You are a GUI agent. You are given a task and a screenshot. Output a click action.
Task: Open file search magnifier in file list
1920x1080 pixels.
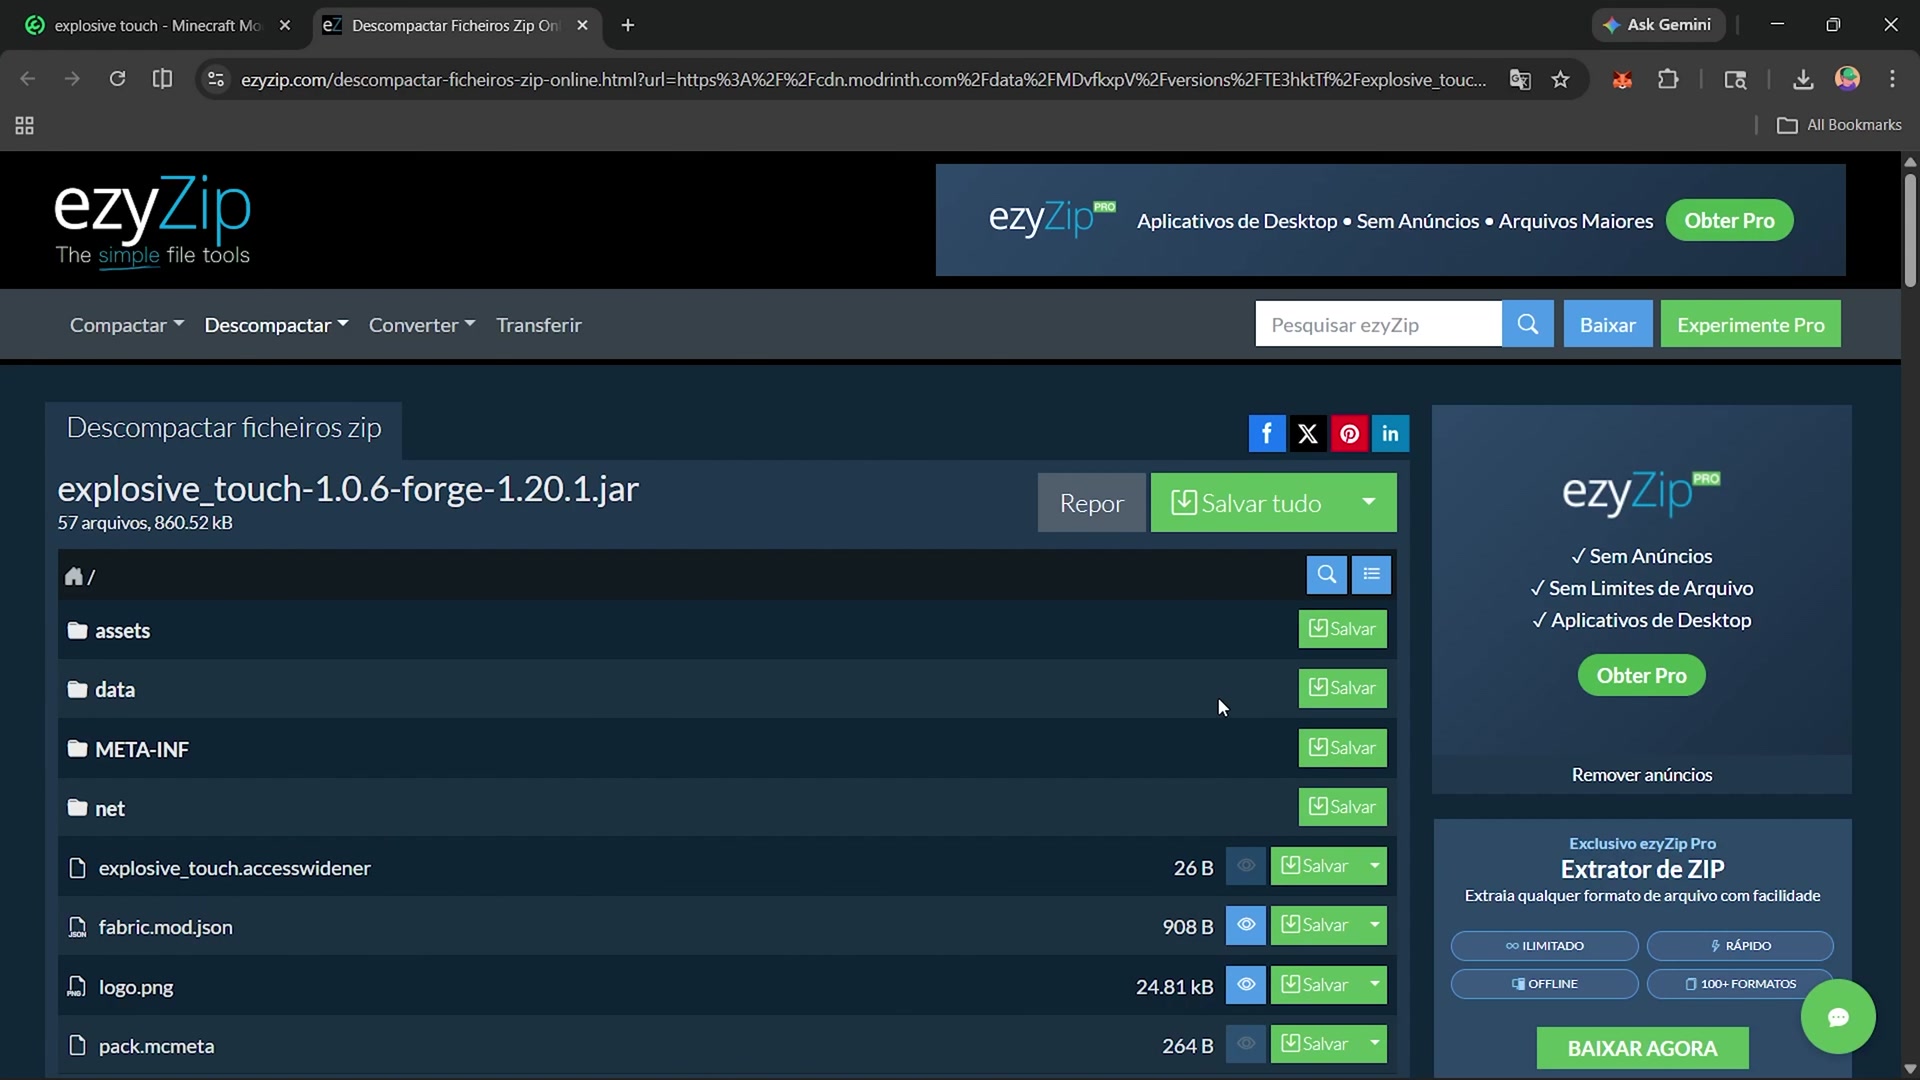1326,574
